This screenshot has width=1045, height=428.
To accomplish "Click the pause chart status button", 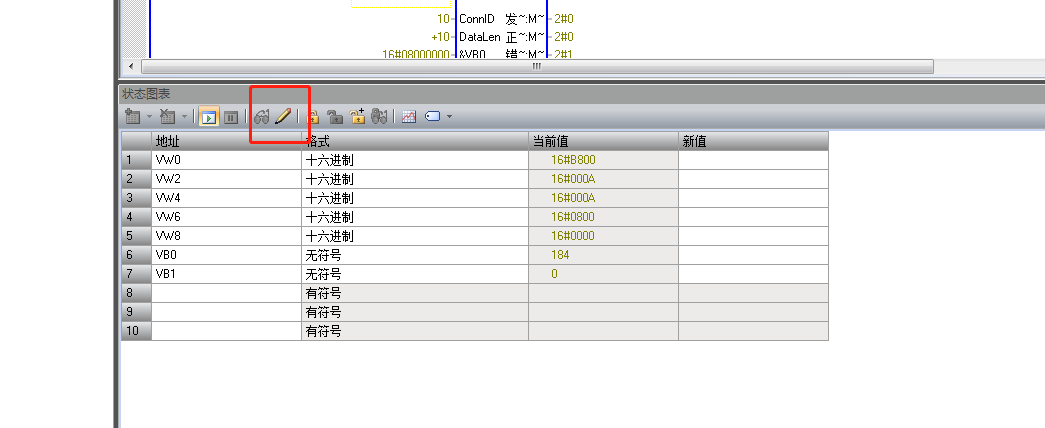I will (x=230, y=117).
